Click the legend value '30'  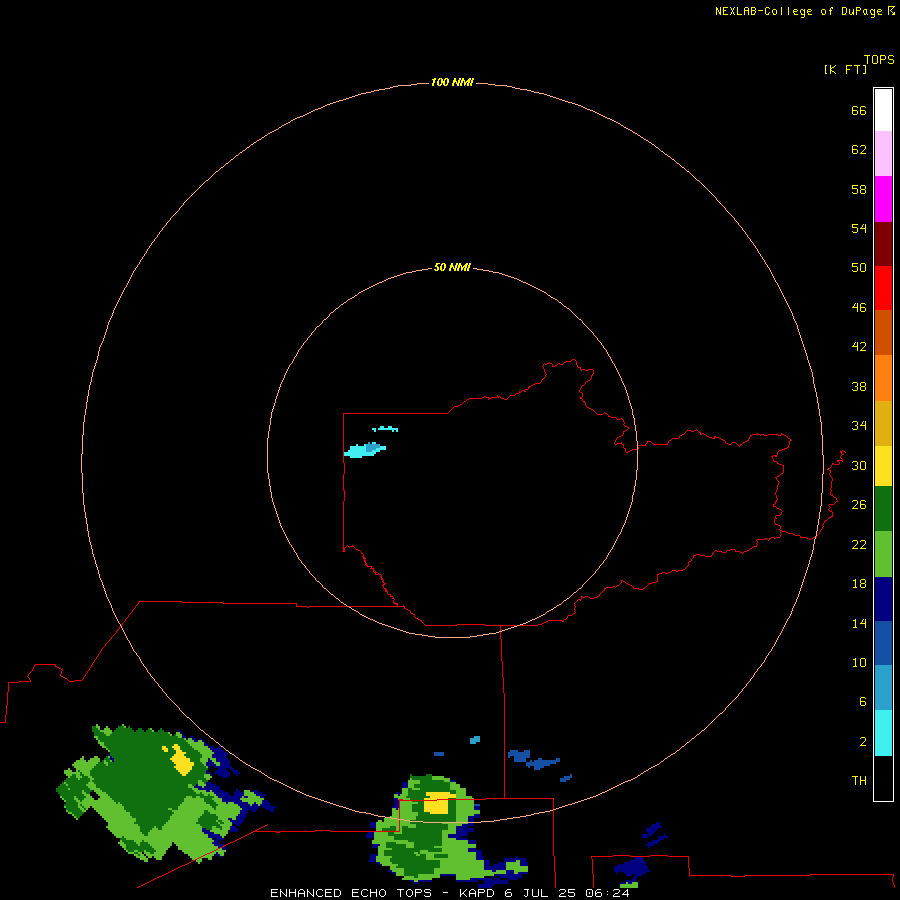coord(859,465)
